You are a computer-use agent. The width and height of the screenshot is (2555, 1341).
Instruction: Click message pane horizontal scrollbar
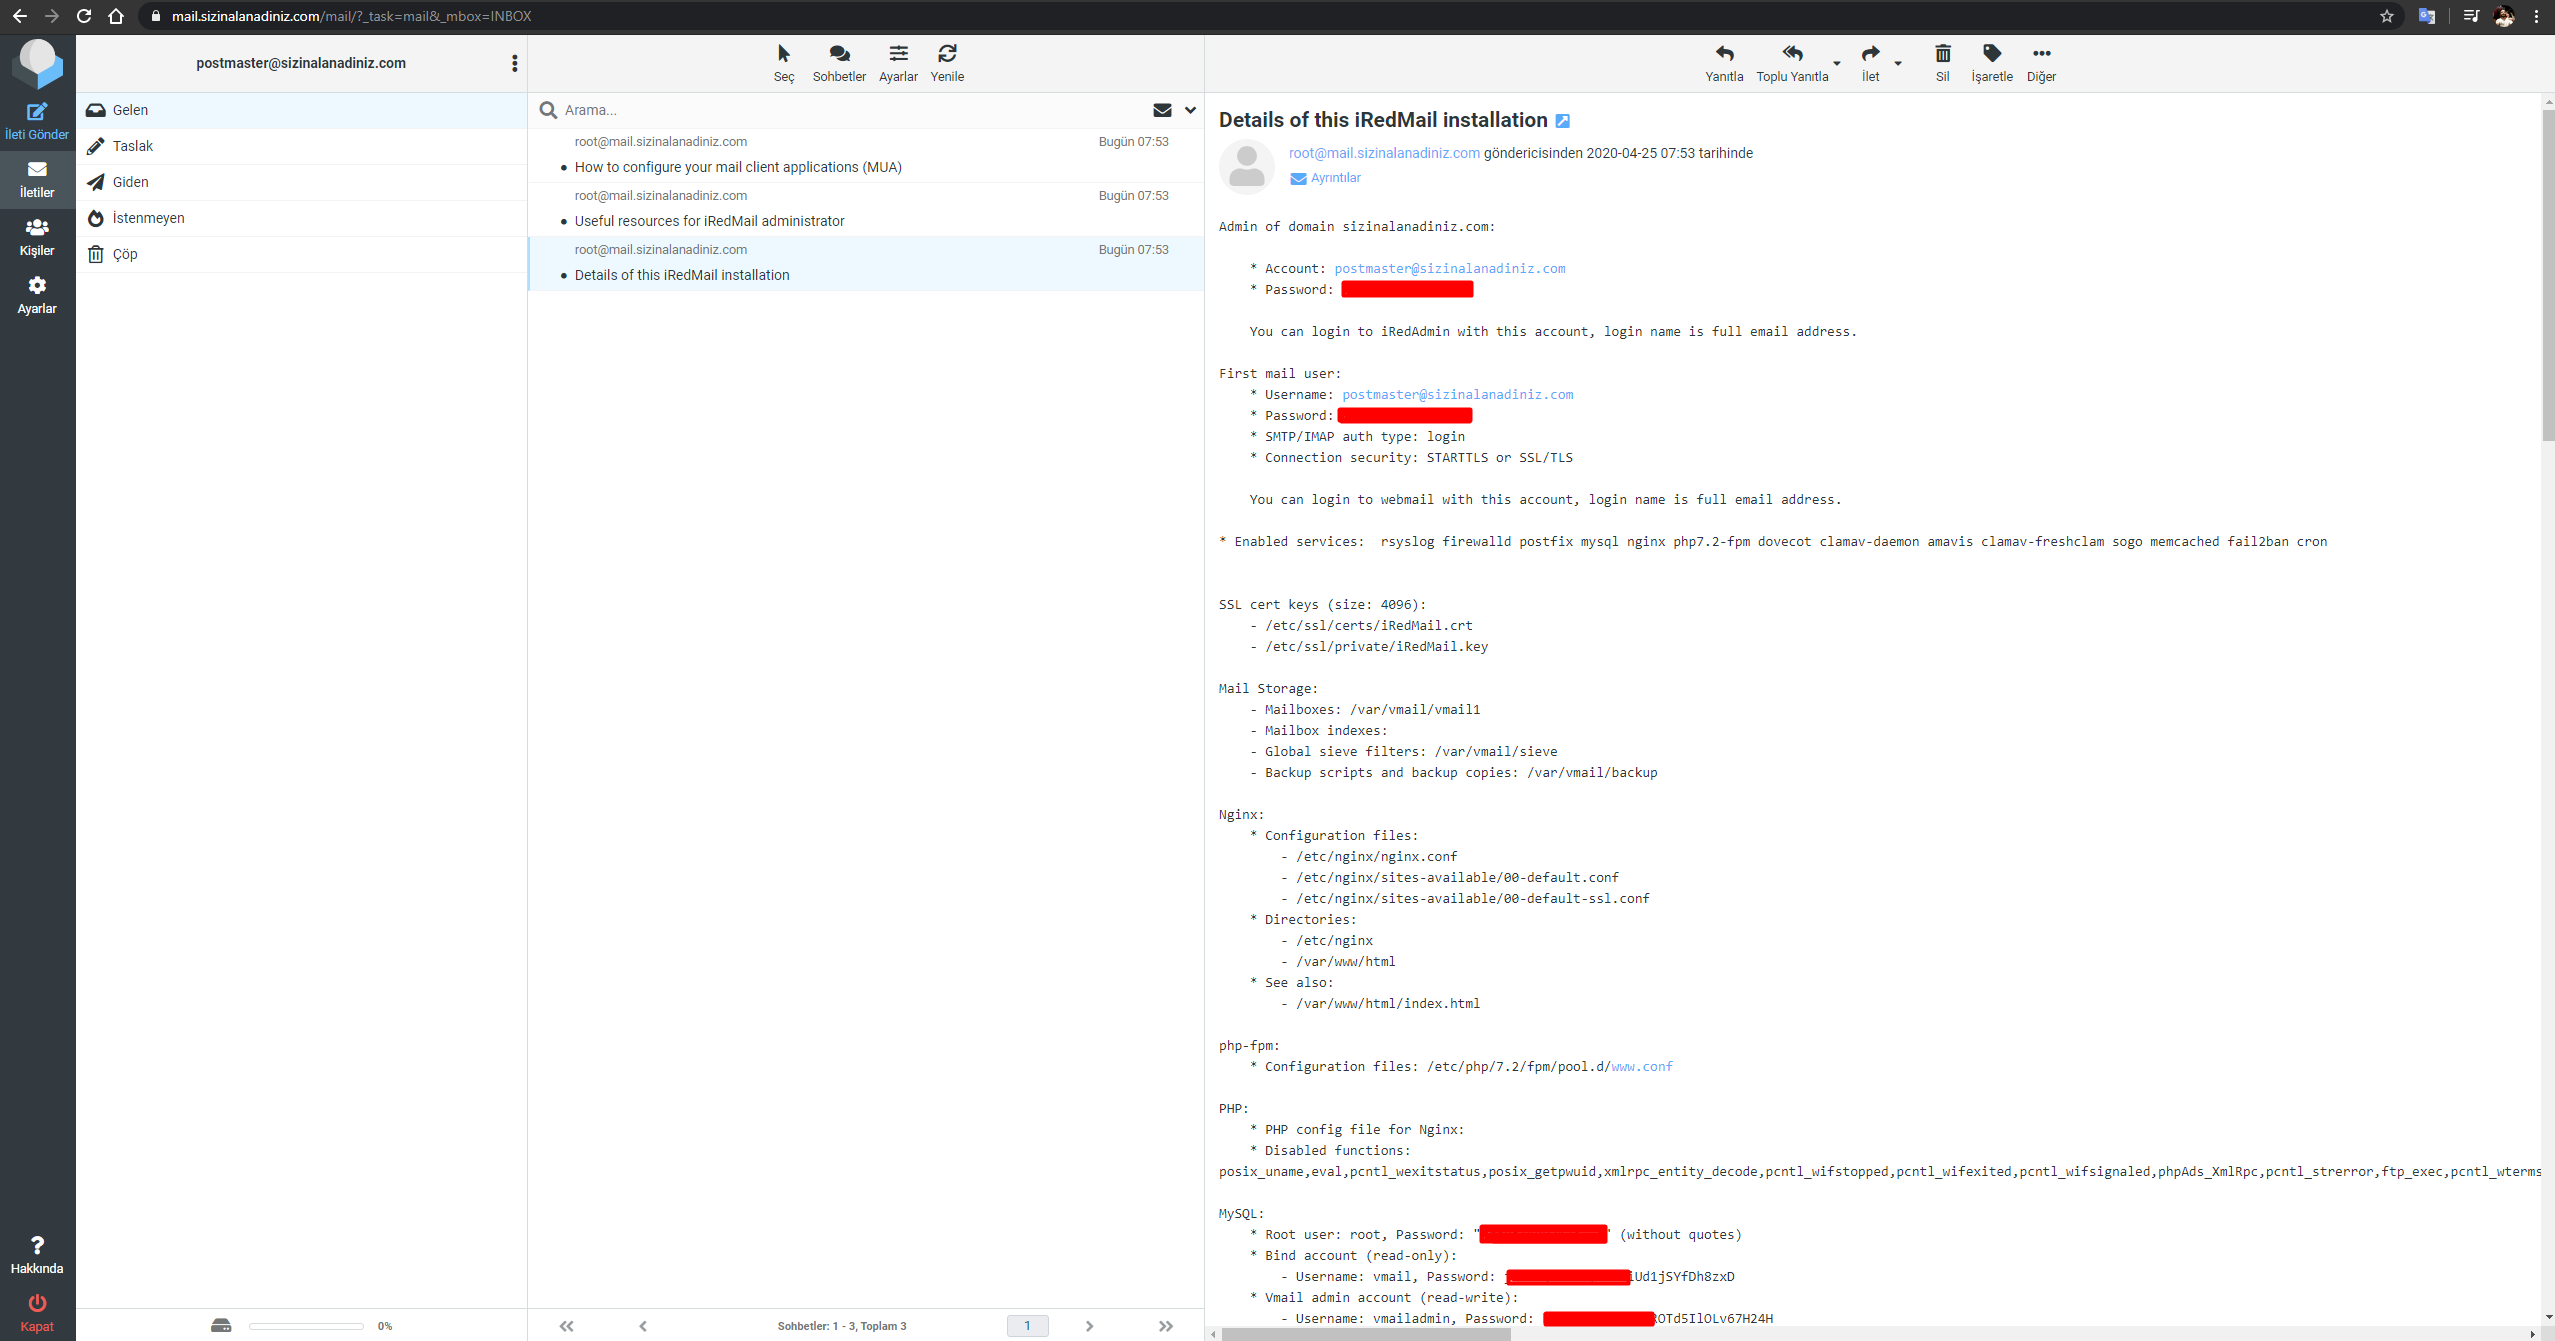pos(1367,1334)
